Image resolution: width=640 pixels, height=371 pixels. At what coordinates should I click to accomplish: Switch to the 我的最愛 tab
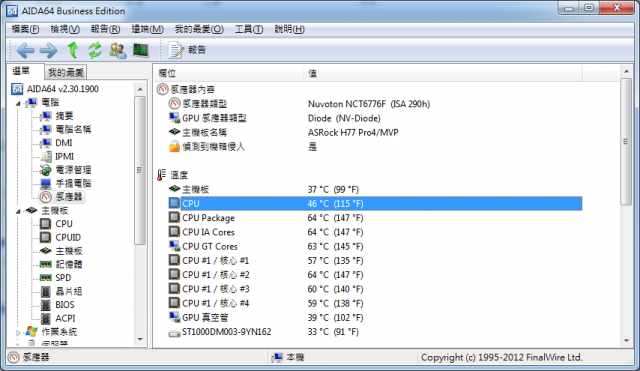click(66, 73)
